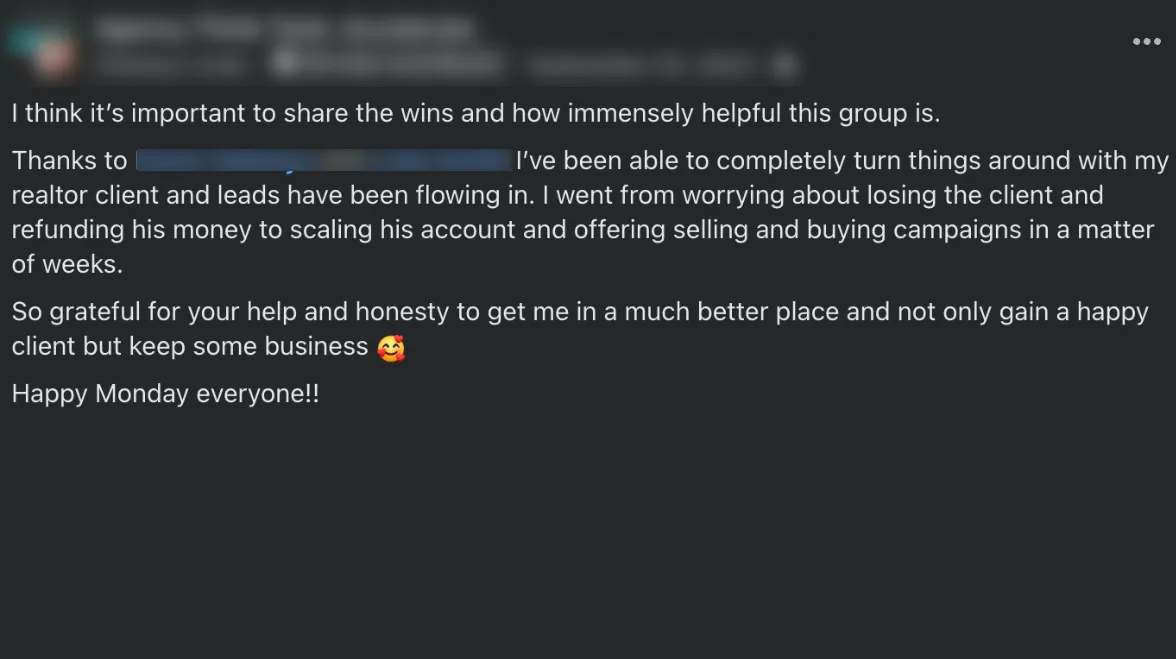Viewport: 1176px width, 659px height.
Task: Click the smiling face with hearts emoji
Action: click(x=392, y=348)
